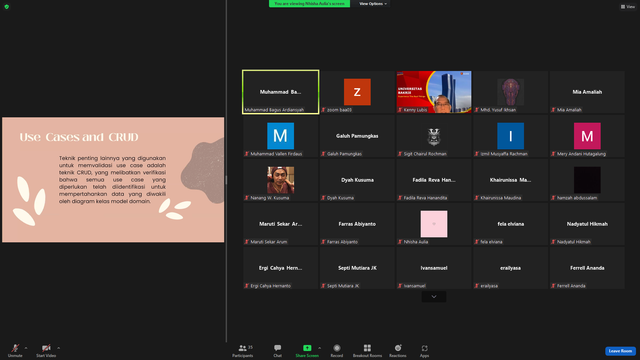Screen dimensions: 640x360
Task: Select Mery Andani Hutagalung participant tile
Action: pos(587,136)
